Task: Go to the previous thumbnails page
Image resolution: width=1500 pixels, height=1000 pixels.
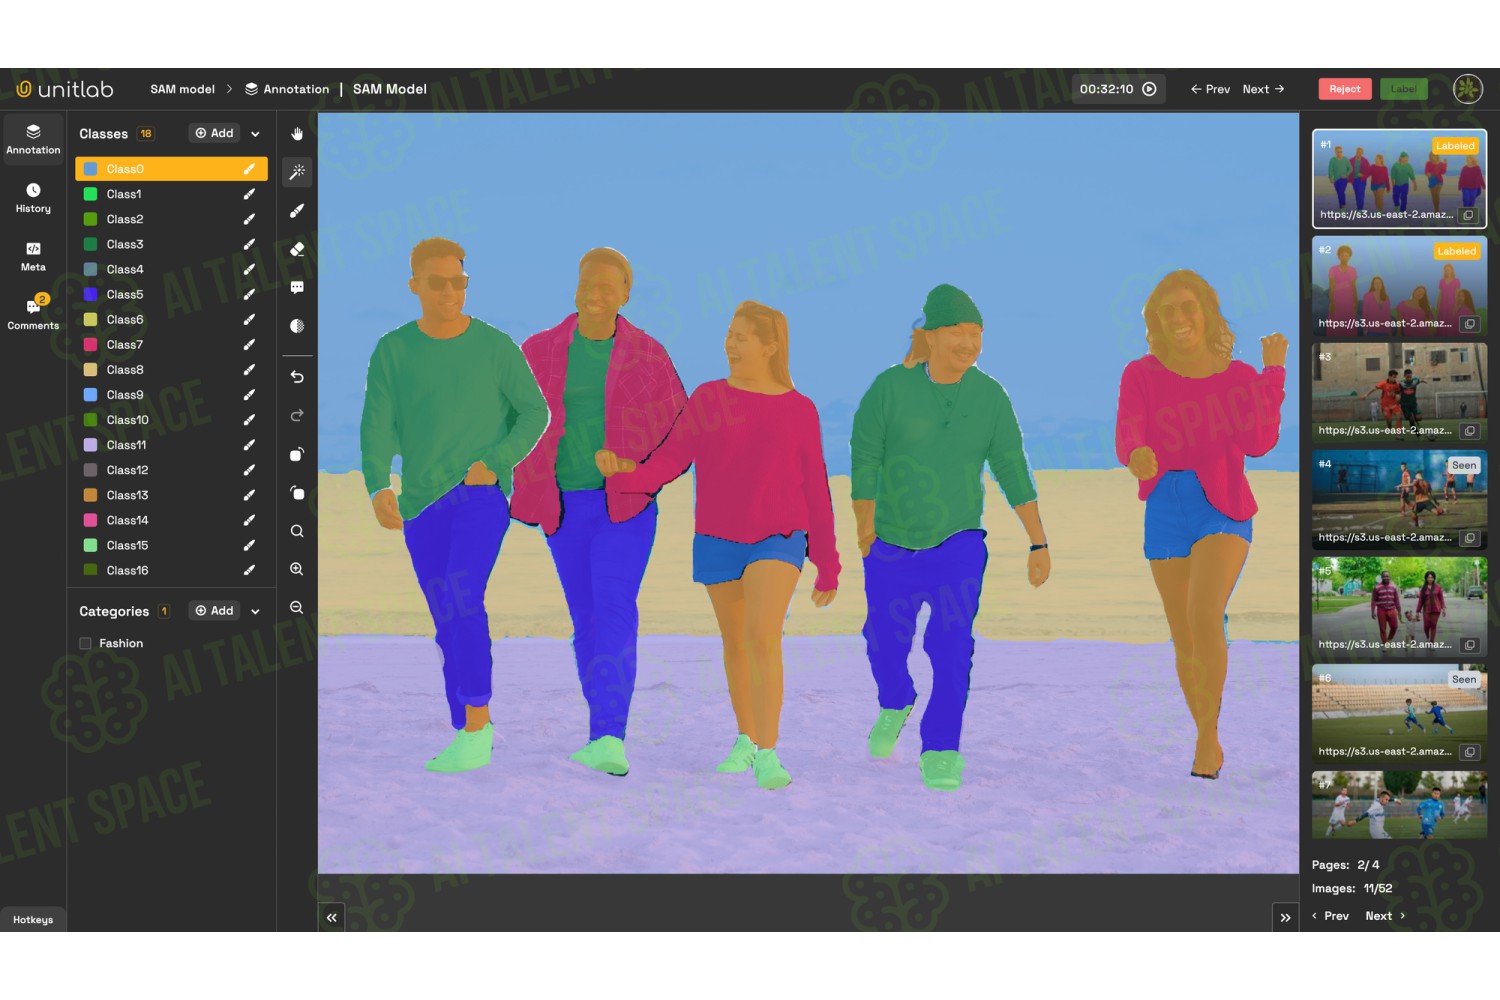Action: pos(1331,916)
